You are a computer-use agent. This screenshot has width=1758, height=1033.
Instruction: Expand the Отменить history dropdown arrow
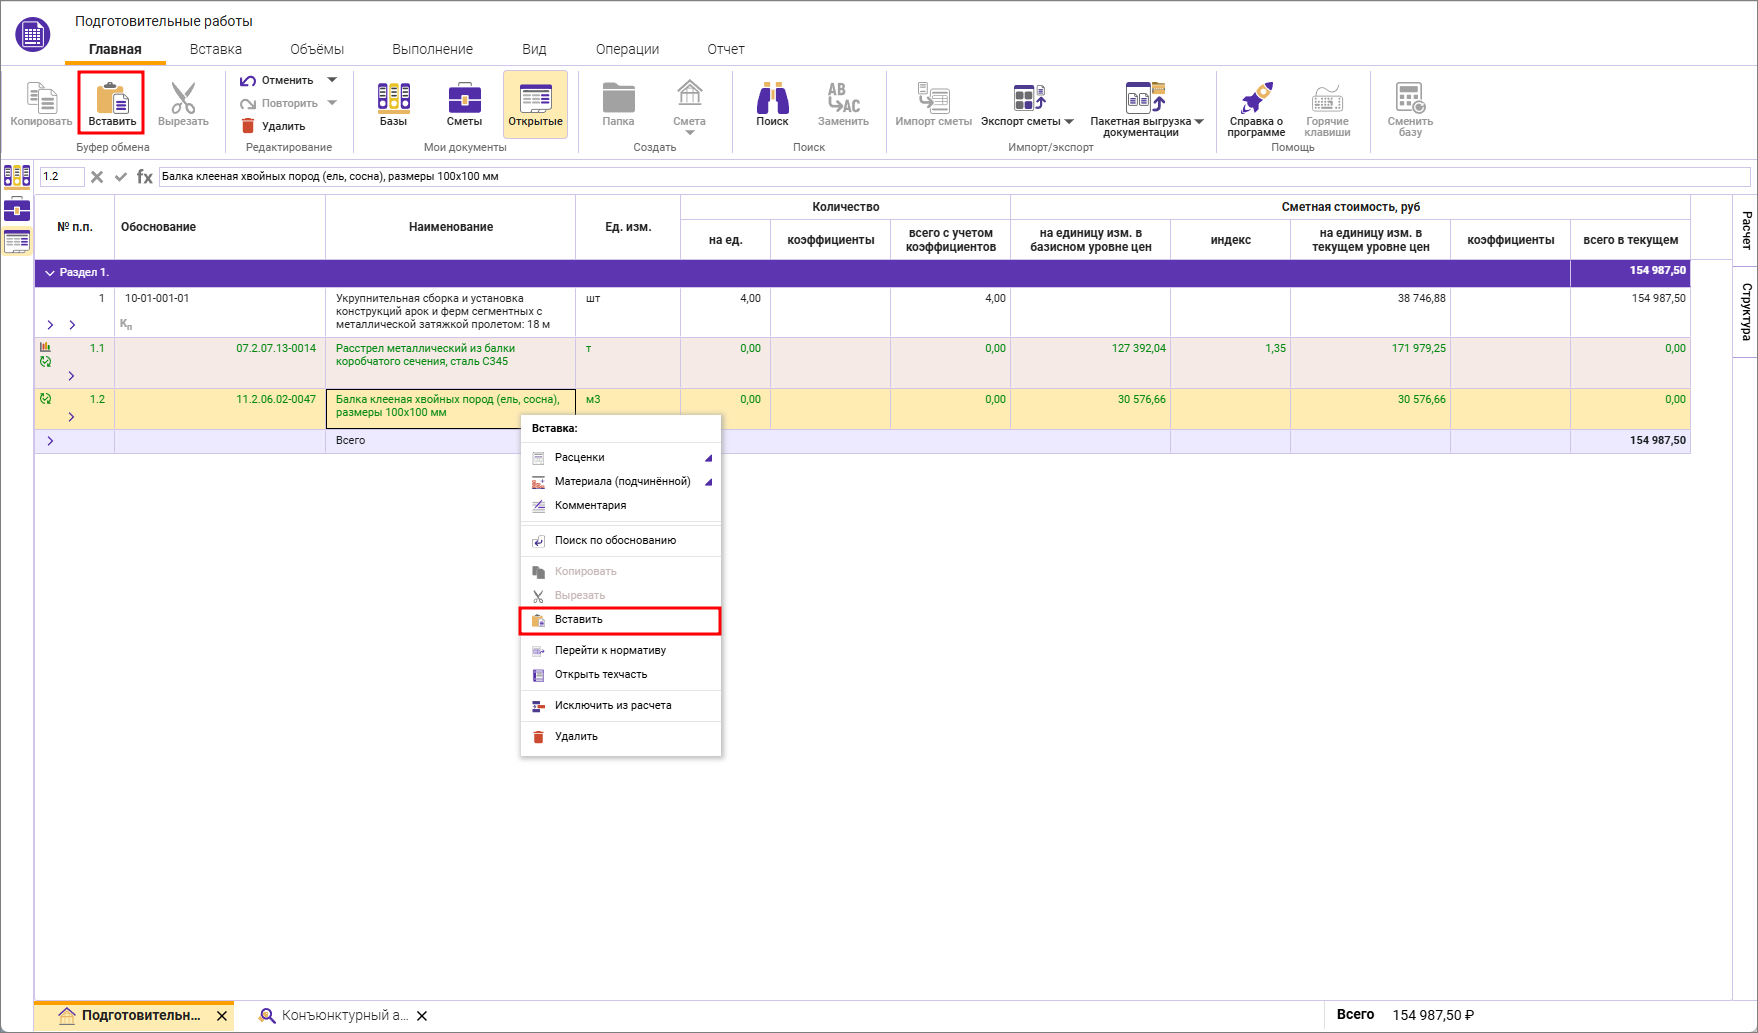(332, 80)
